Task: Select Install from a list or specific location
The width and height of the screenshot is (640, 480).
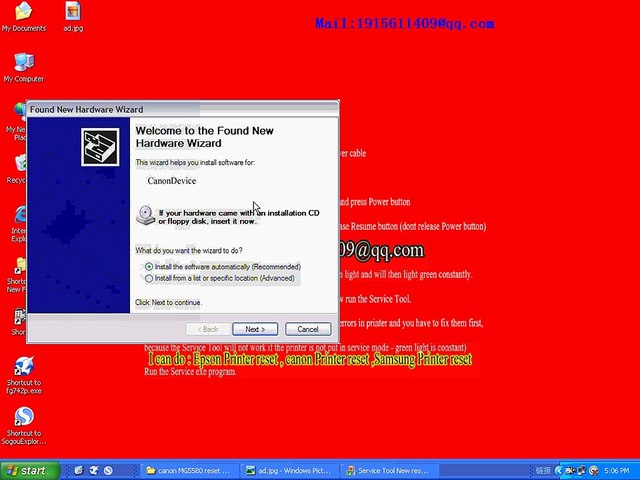Action: 220,278
